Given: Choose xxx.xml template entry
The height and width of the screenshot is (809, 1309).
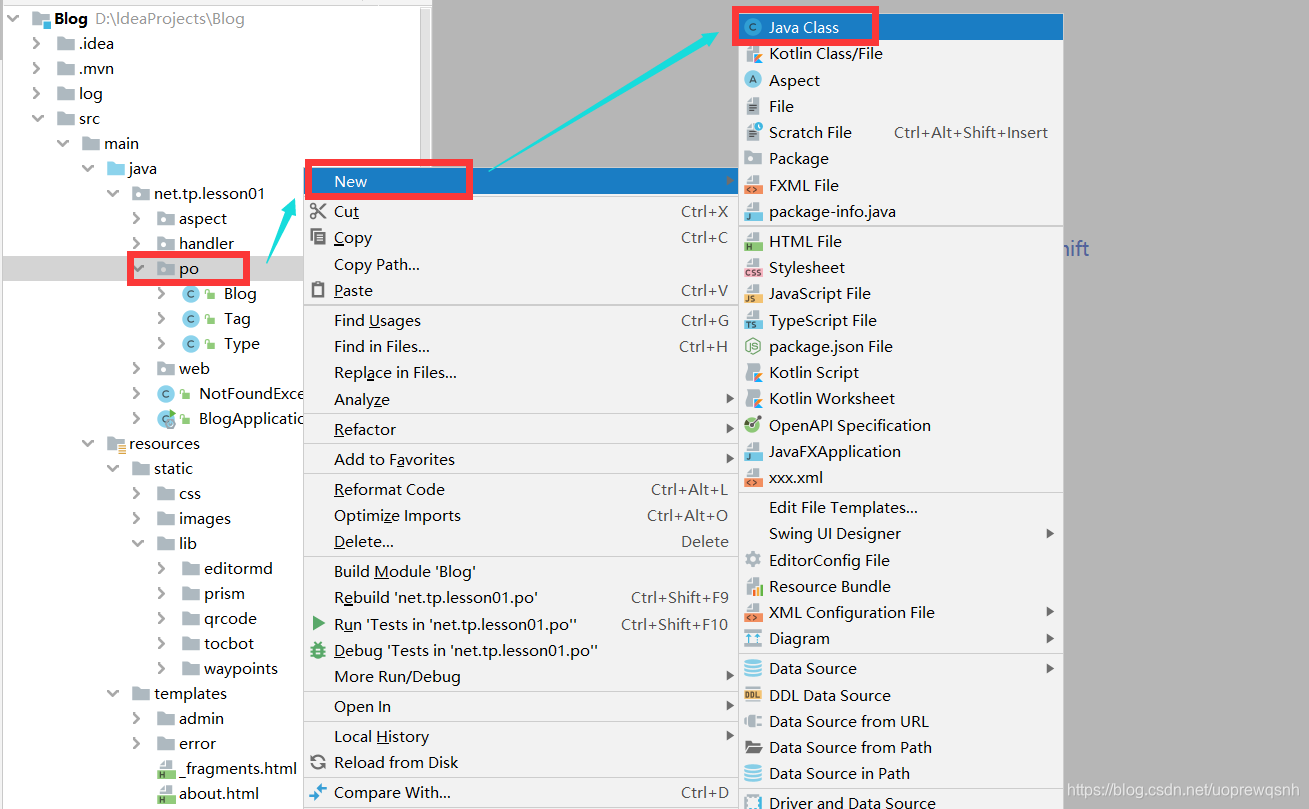Looking at the screenshot, I should coord(901,477).
